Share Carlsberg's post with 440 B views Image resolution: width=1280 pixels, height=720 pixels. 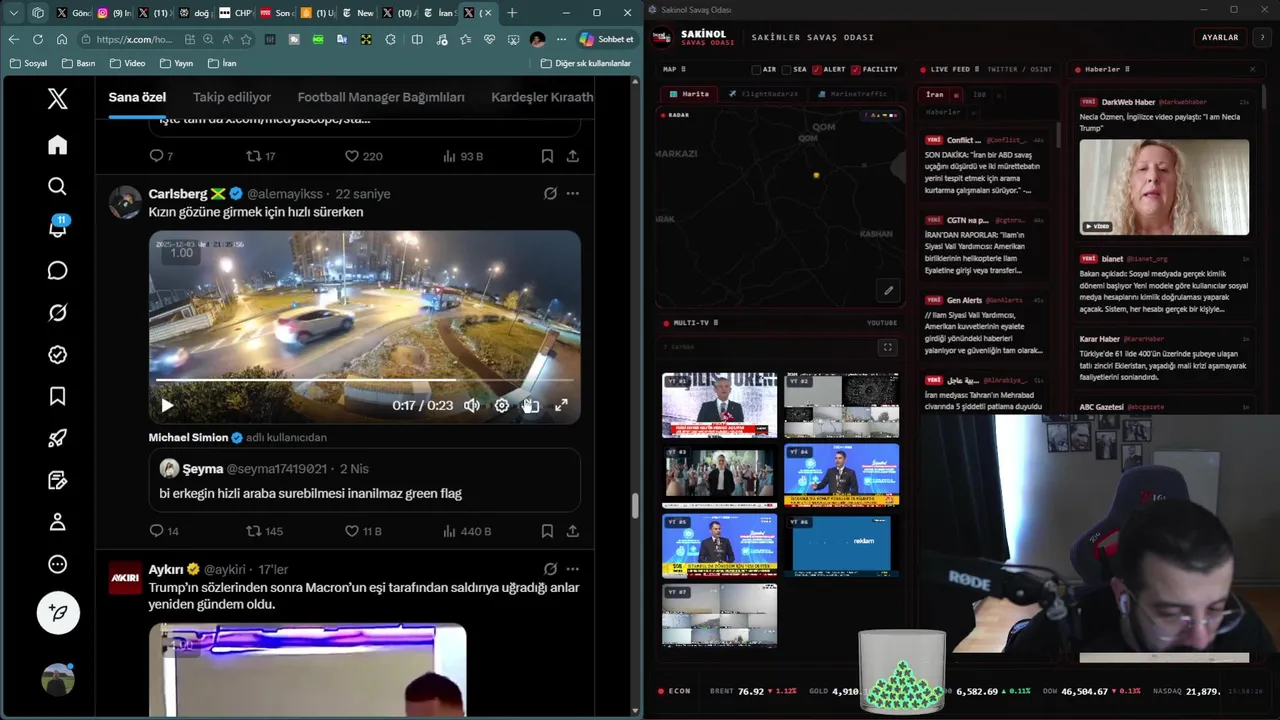point(572,531)
